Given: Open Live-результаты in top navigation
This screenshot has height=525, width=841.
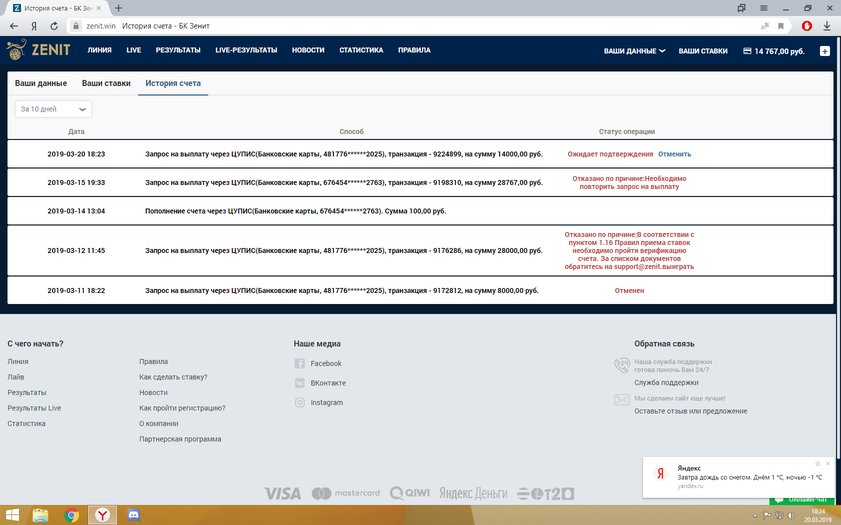Looking at the screenshot, I should 246,50.
